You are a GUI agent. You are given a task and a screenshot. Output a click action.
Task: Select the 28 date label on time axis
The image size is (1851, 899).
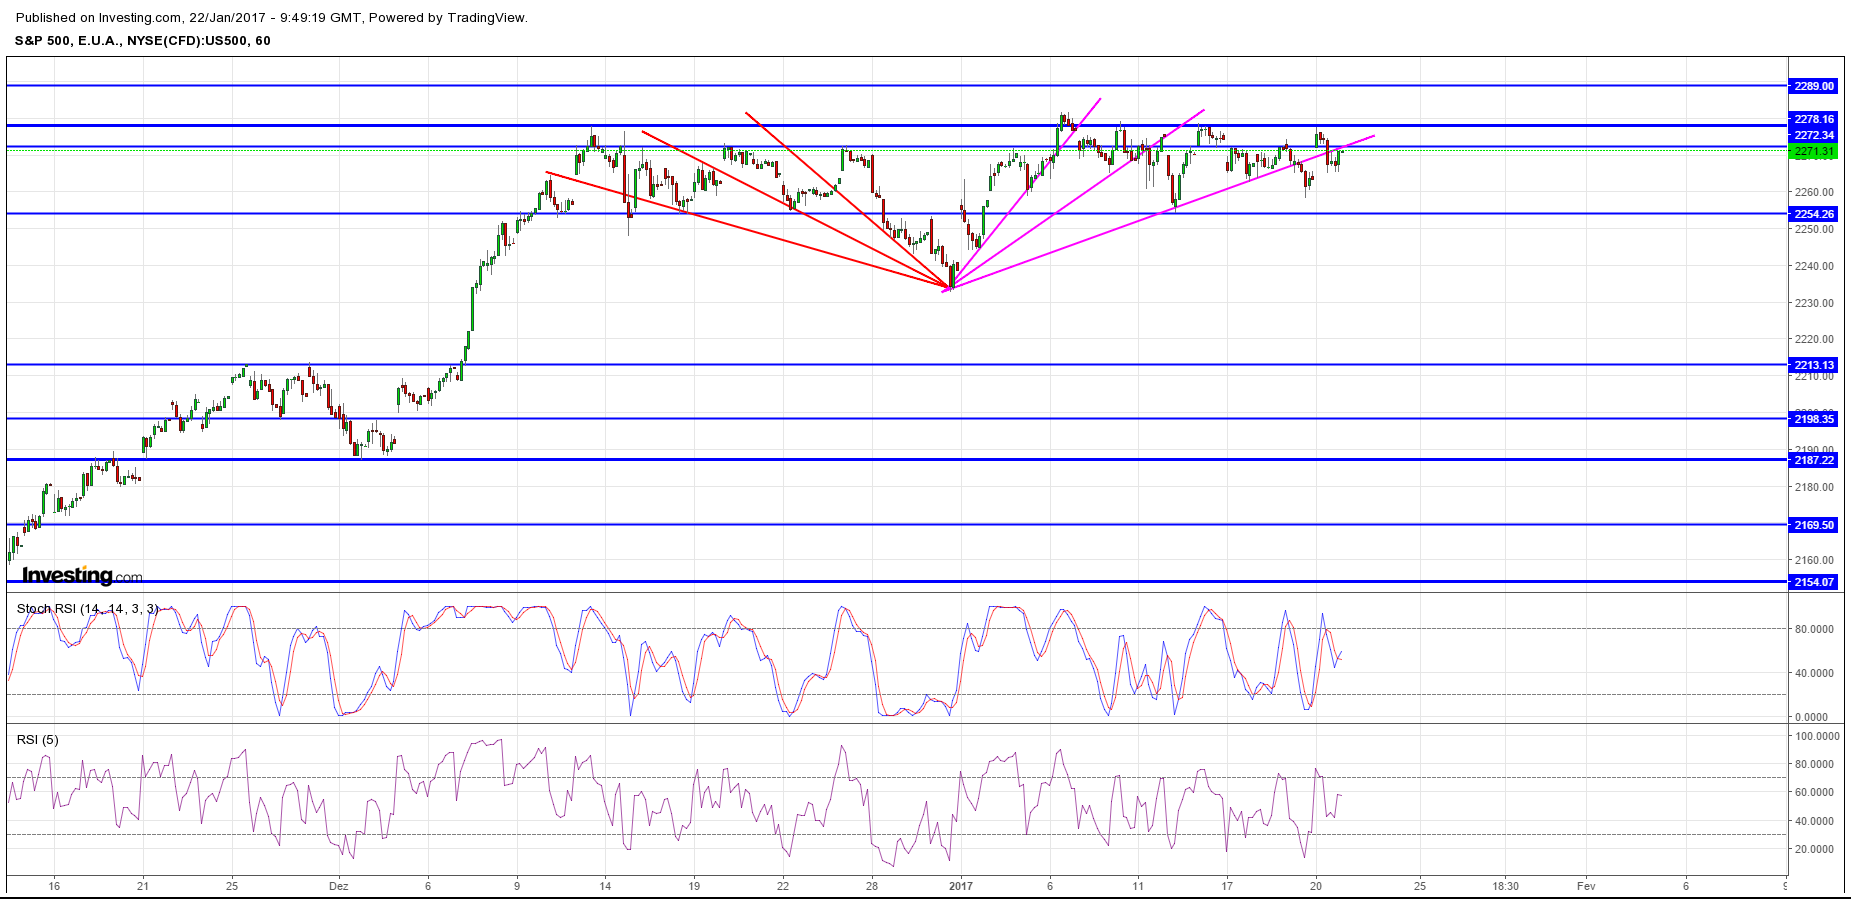[872, 886]
